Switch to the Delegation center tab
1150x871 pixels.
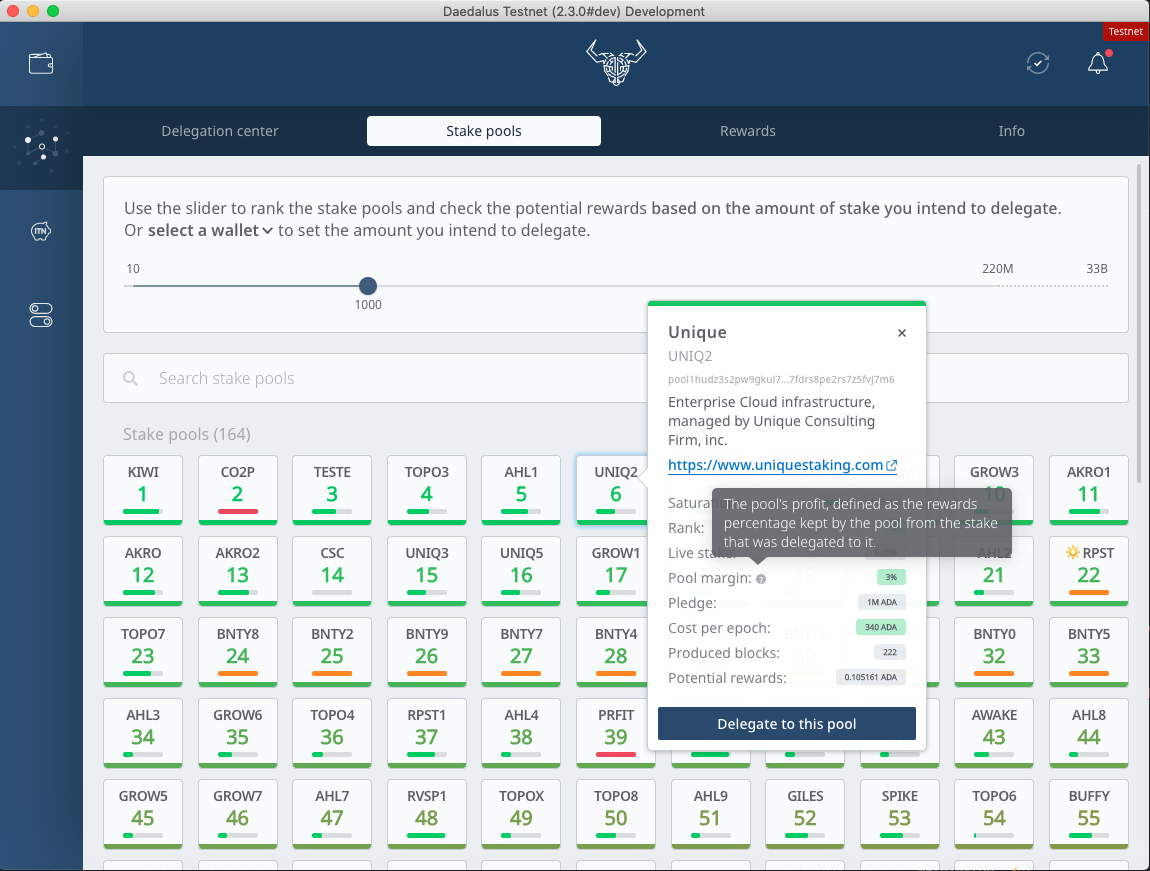[x=220, y=131]
